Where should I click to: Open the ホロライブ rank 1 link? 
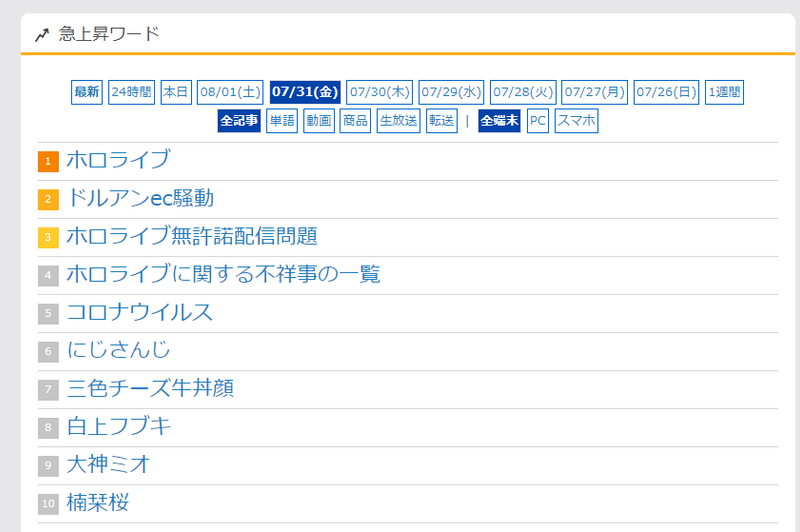[x=118, y=160]
